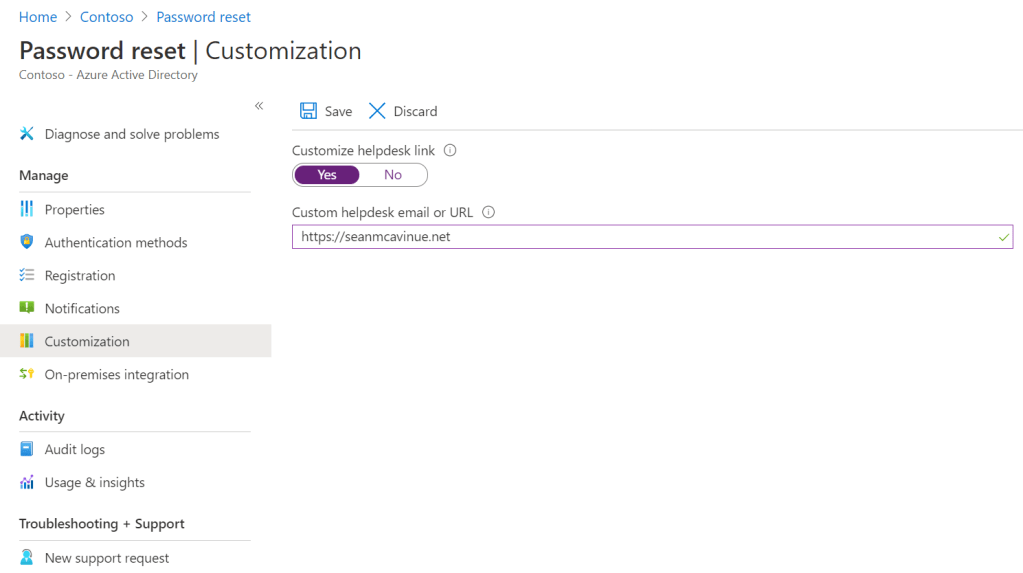The height and width of the screenshot is (573, 1023).
Task: Click the Custom helpdesk URL text field
Action: (x=640, y=237)
